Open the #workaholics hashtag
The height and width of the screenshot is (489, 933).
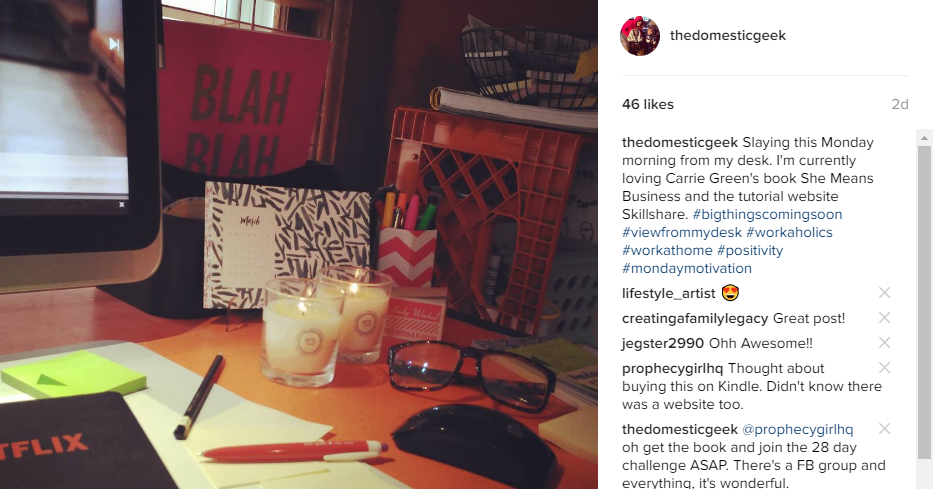click(x=789, y=232)
